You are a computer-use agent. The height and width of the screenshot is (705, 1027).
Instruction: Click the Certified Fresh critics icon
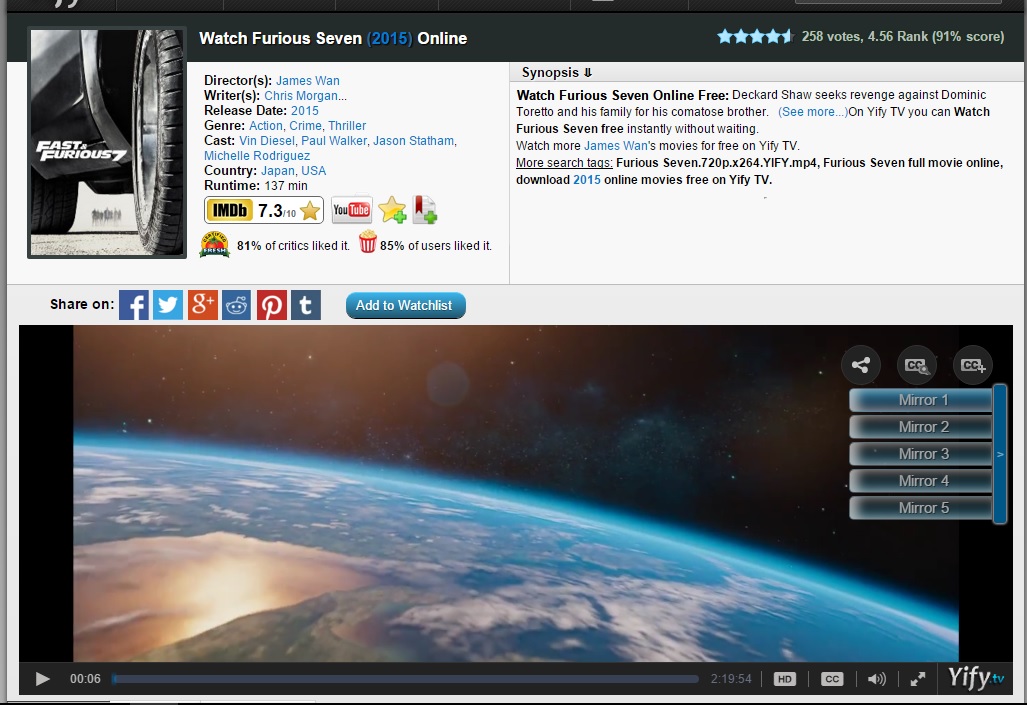tap(215, 244)
